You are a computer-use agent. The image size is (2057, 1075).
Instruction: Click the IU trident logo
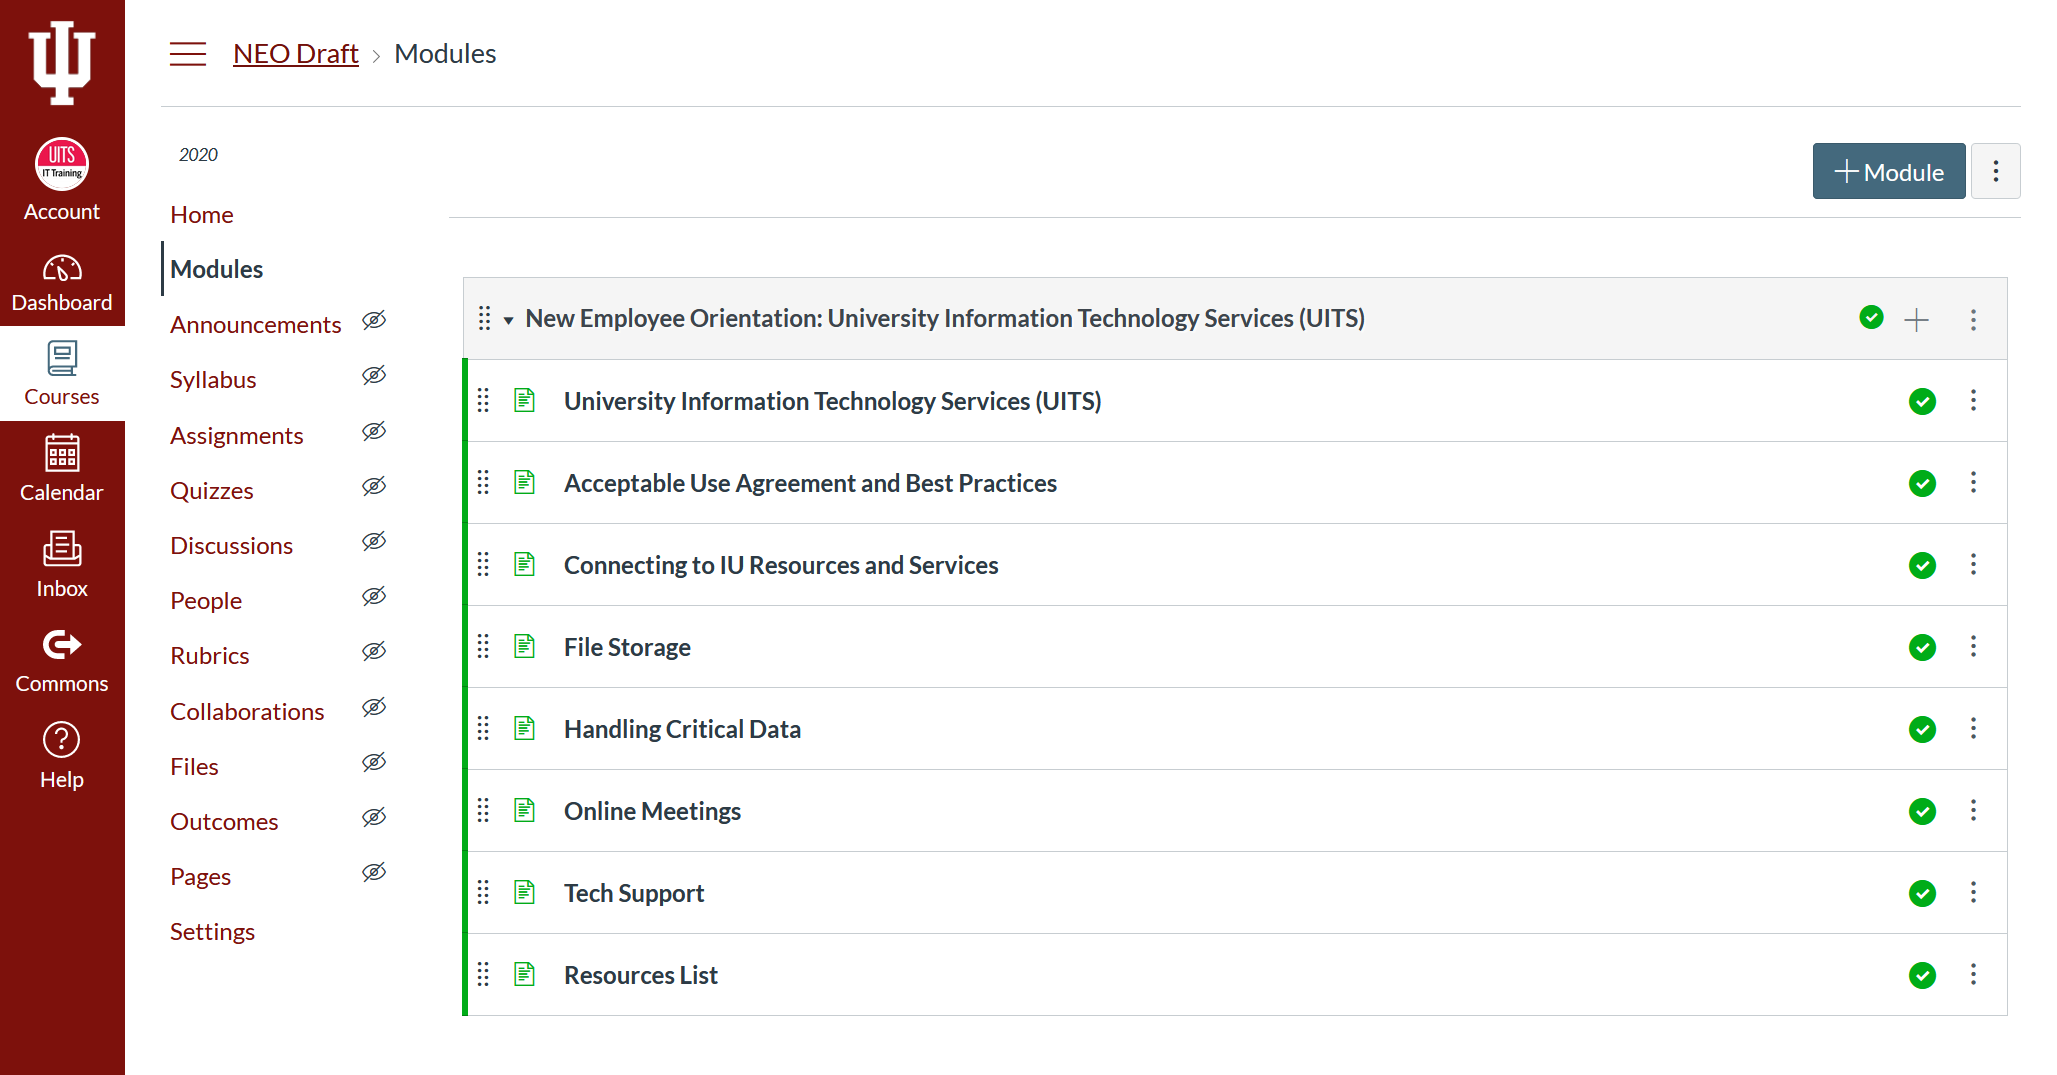pyautogui.click(x=62, y=62)
